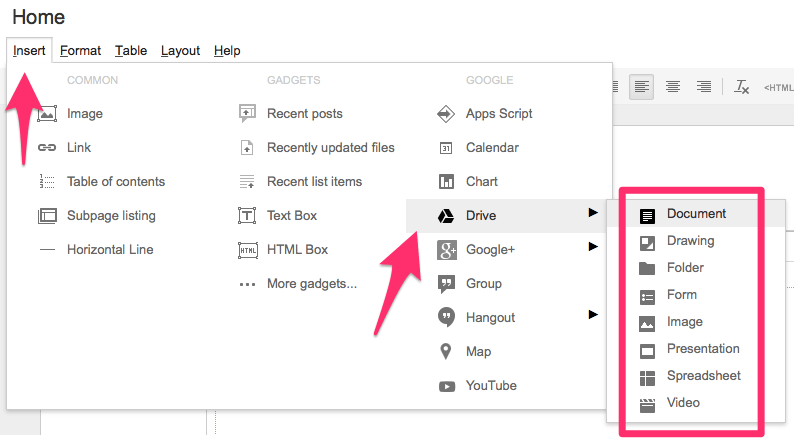Click the Apps Script icon

click(447, 114)
